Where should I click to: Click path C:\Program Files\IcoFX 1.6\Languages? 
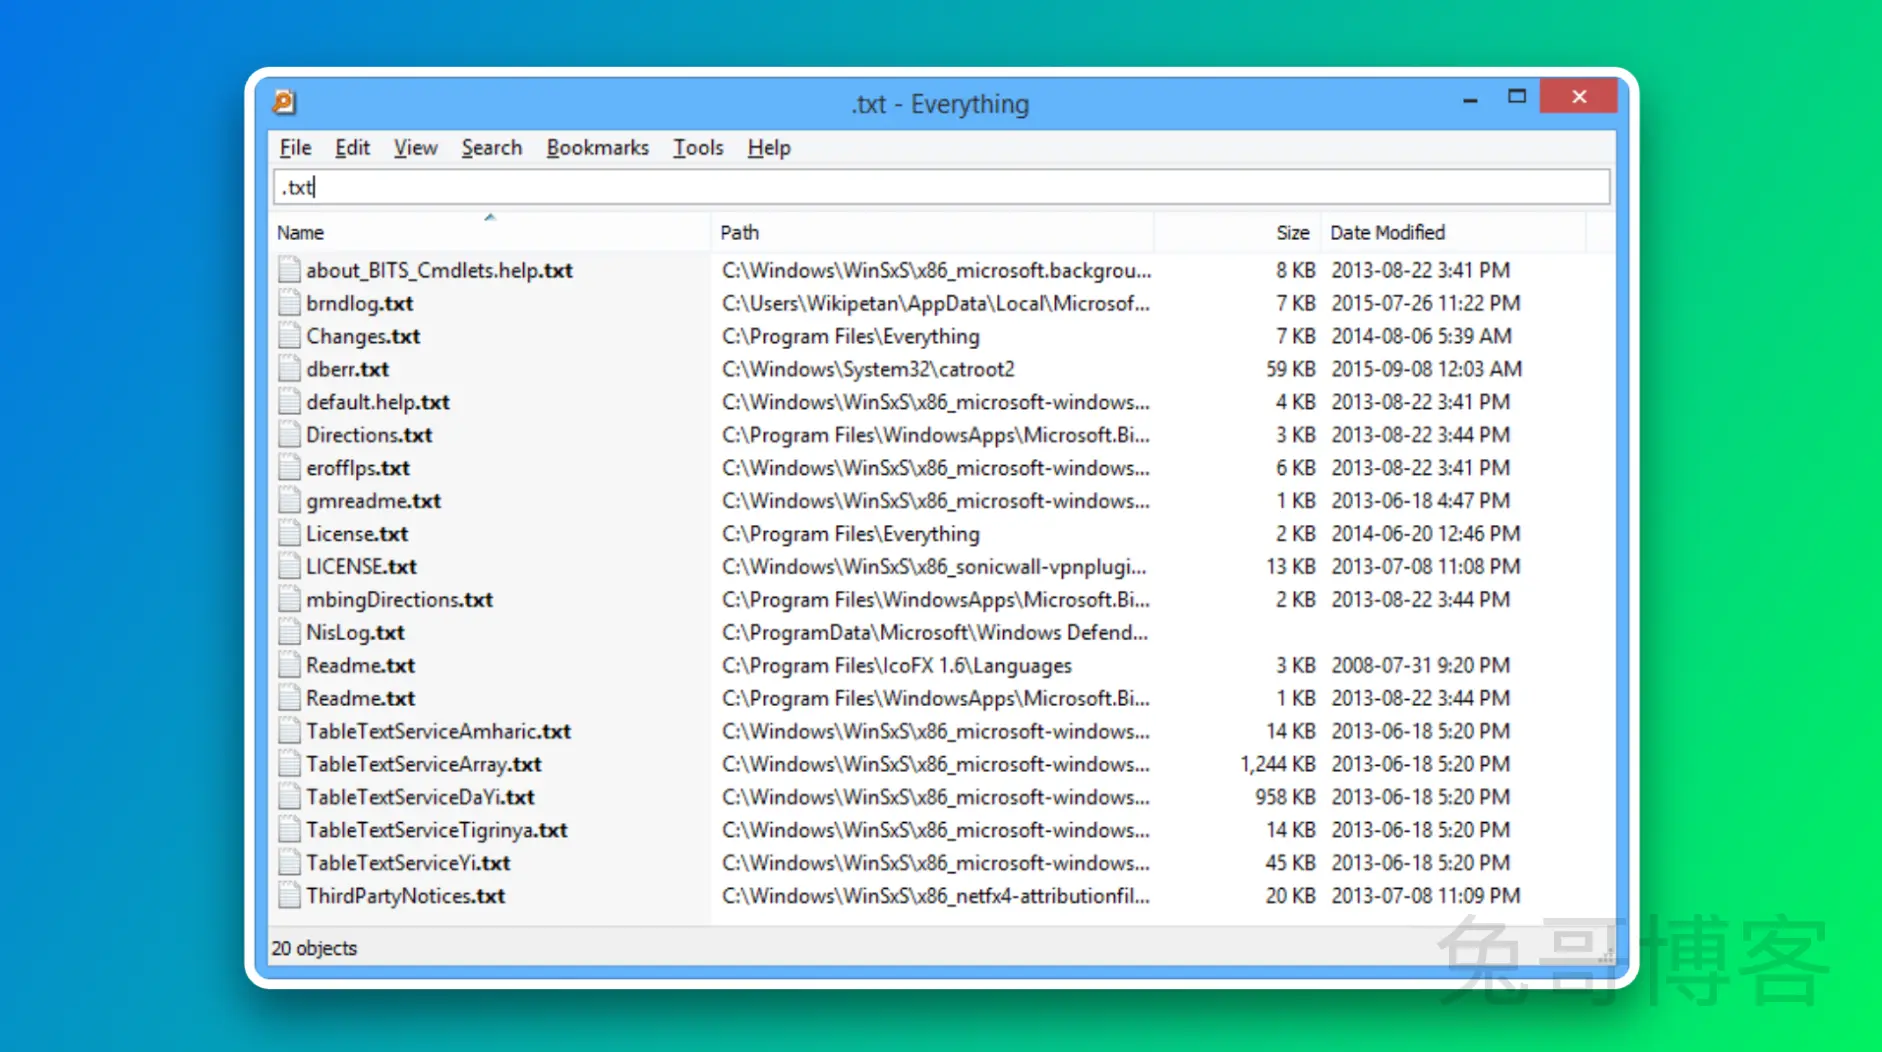click(897, 665)
